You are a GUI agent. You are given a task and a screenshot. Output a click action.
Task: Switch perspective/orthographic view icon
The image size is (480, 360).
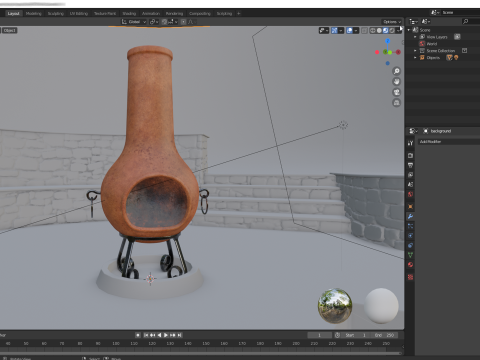coord(397,103)
